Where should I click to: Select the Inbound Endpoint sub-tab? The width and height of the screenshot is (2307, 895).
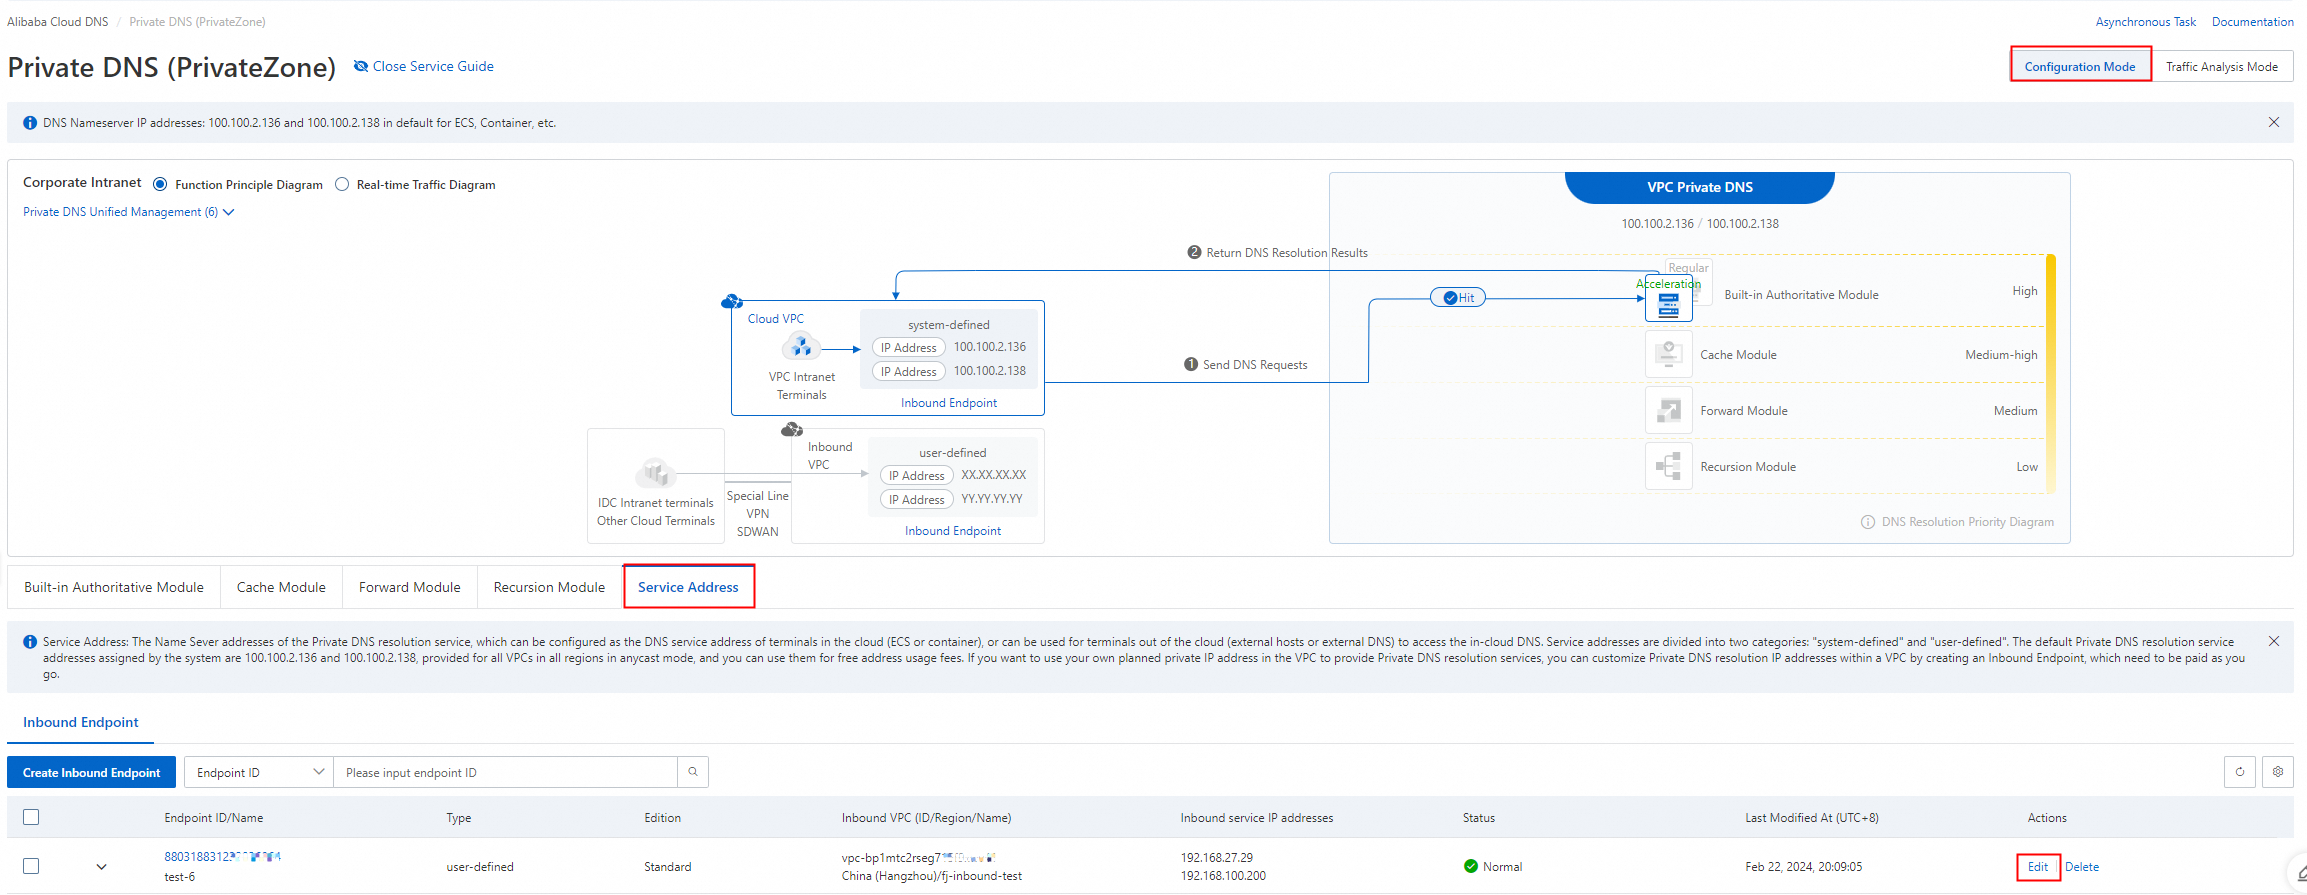[81, 722]
